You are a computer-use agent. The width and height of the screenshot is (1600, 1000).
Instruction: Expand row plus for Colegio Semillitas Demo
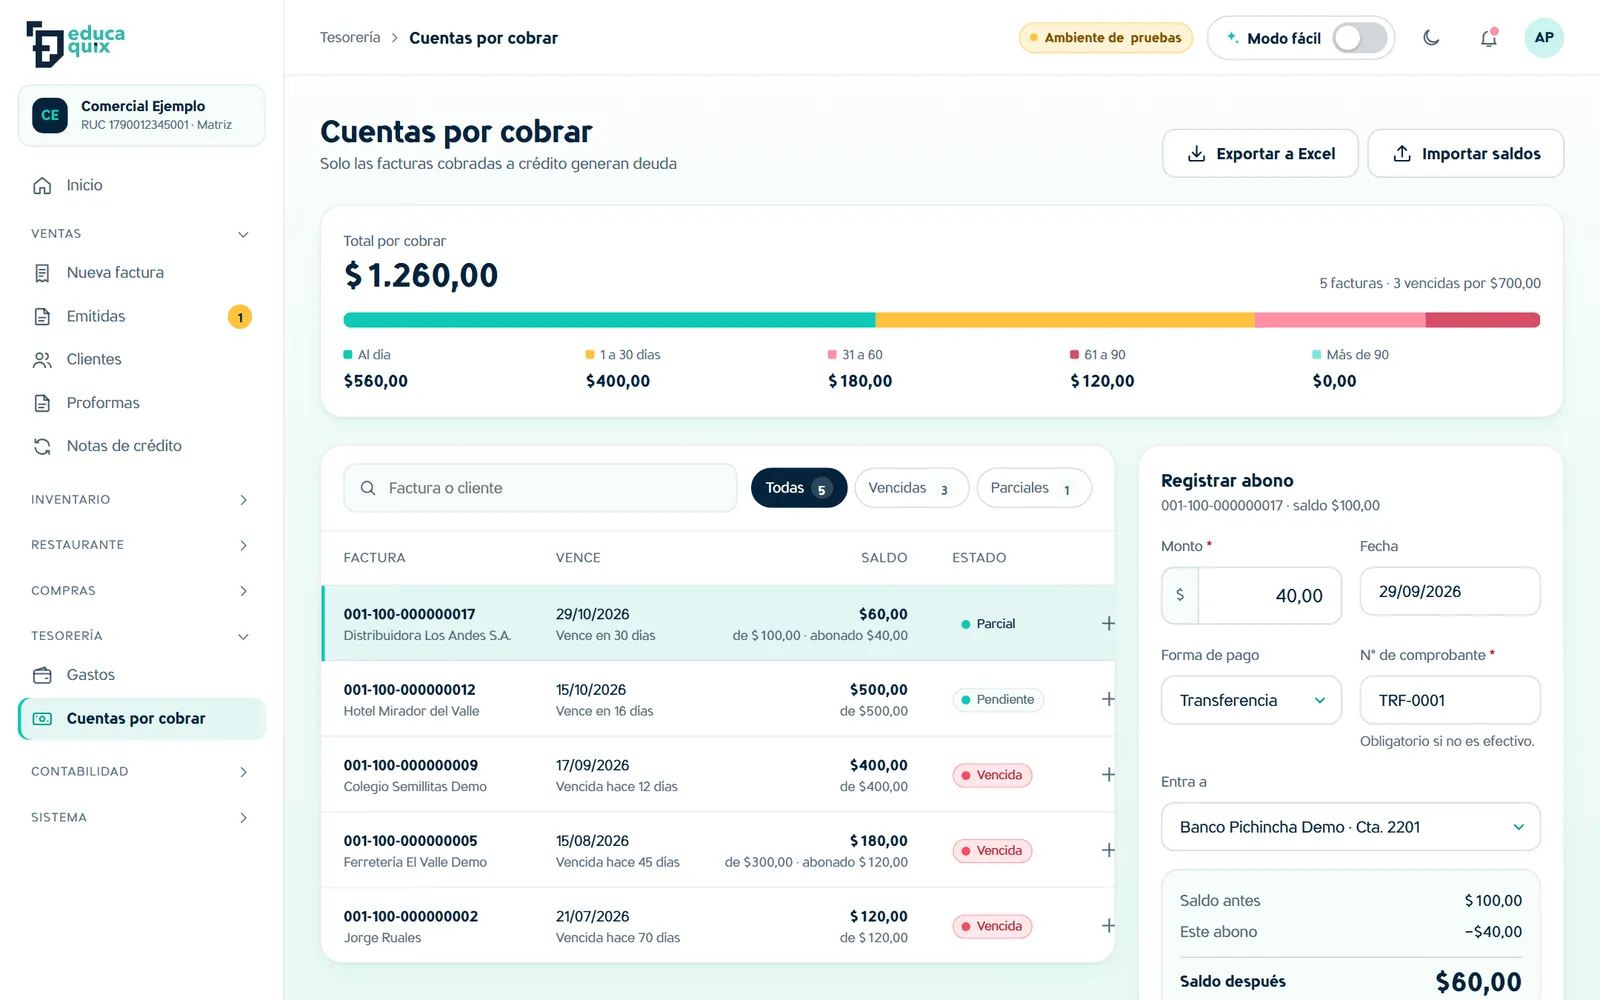[1108, 775]
